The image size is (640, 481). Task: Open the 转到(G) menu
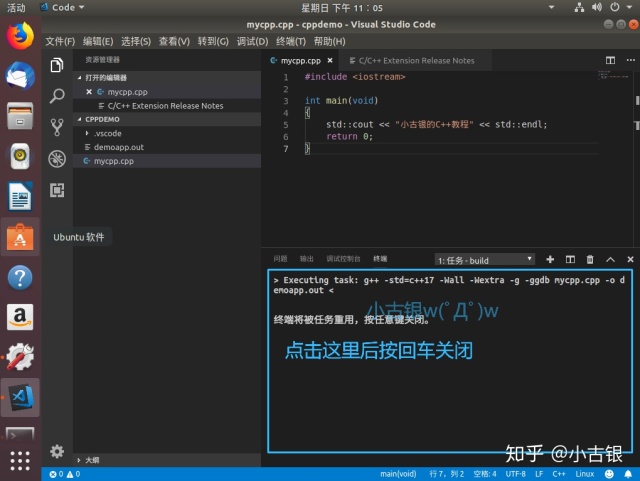coord(213,41)
